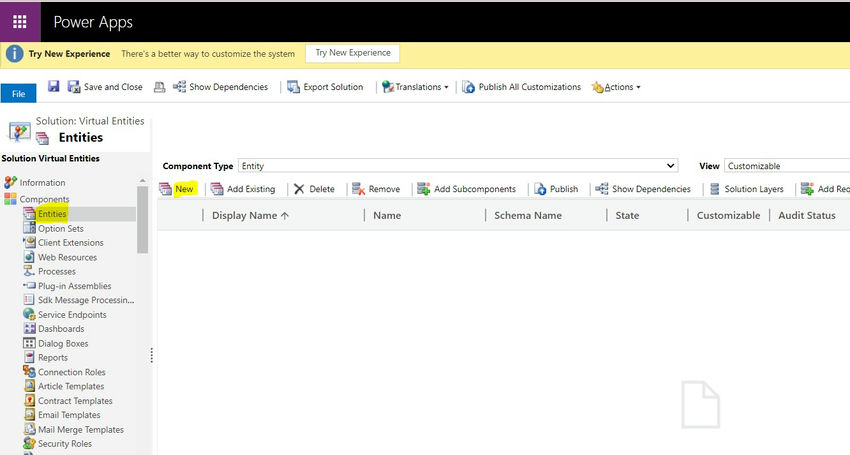Select Client Extensions in the tree

click(x=70, y=242)
